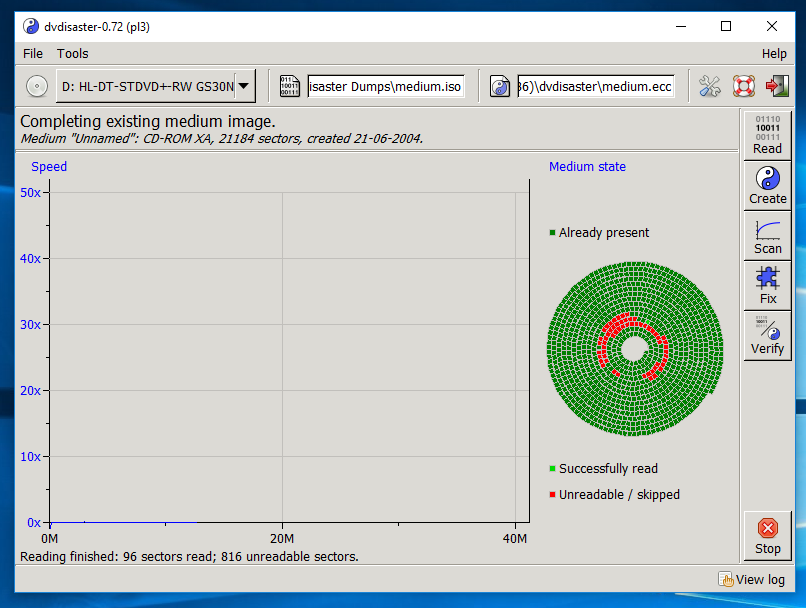Screen dimensions: 806x608
Task: Click the "Unreadable / skipped" legend label
Action: pos(619,495)
